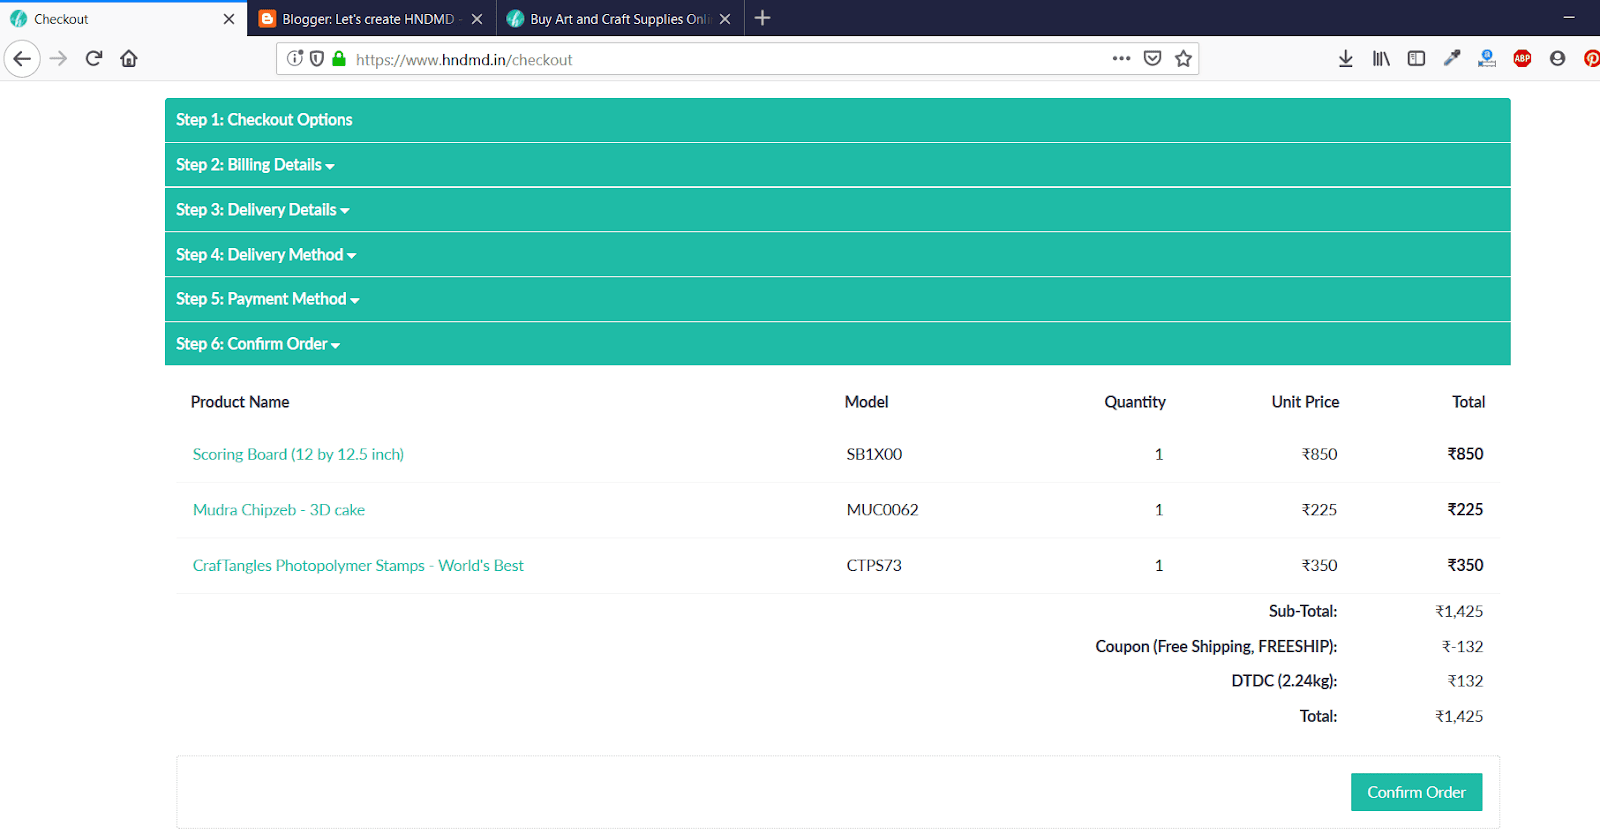Collapse Step 6: Confirm Order
This screenshot has width=1600, height=834.
coord(837,344)
